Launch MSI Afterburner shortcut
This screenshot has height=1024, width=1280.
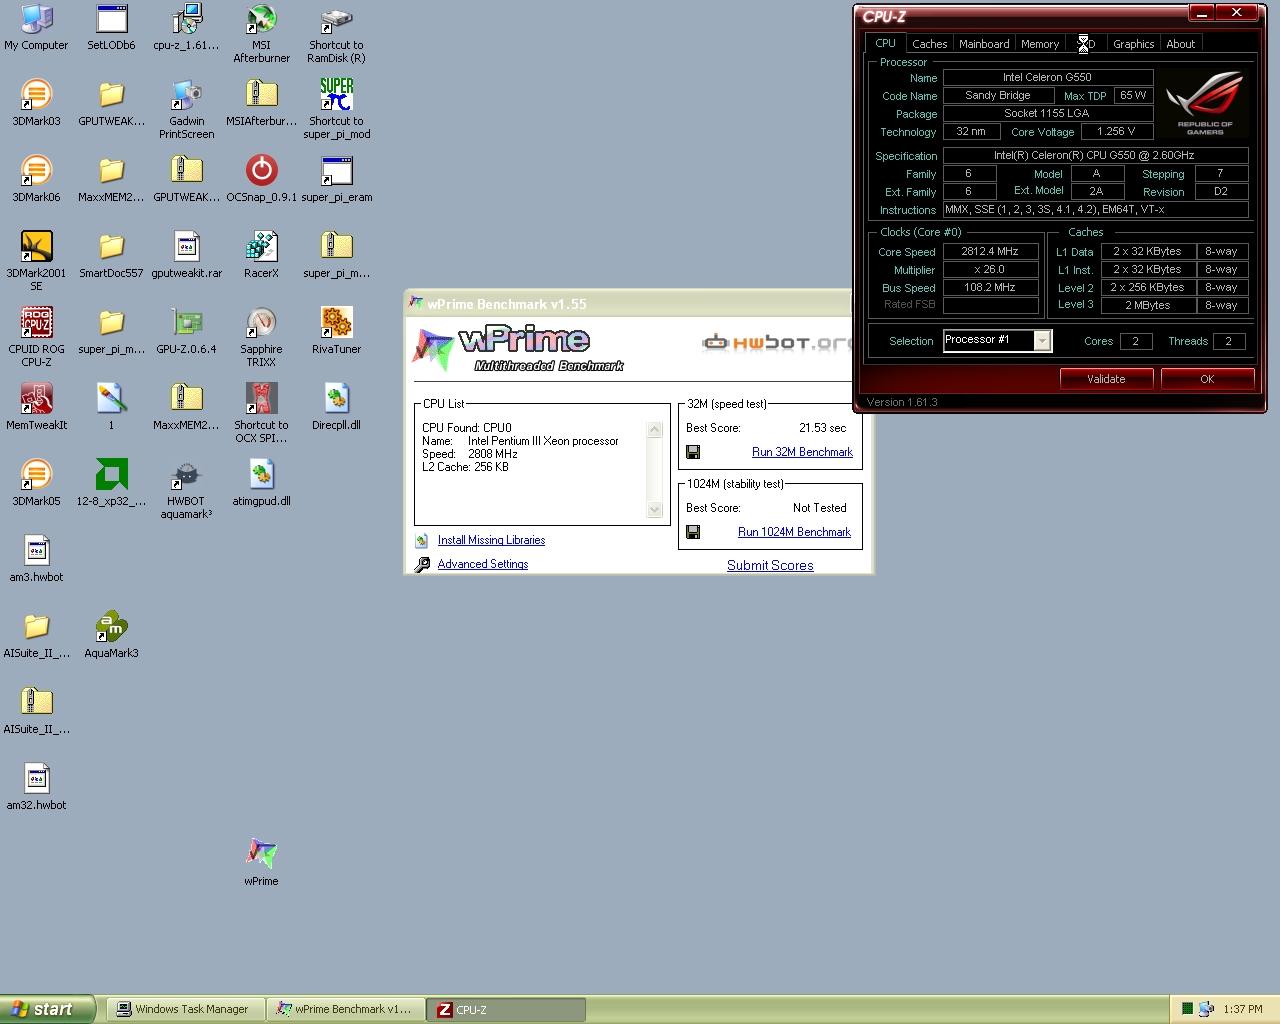click(x=261, y=34)
